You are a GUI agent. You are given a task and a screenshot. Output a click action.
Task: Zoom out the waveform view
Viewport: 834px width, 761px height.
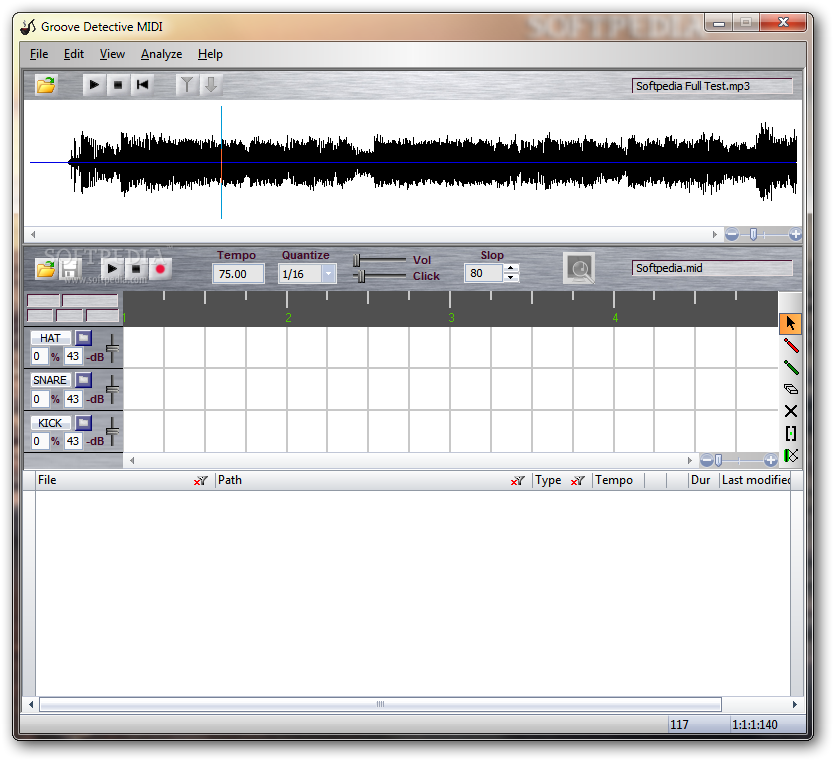pyautogui.click(x=732, y=234)
